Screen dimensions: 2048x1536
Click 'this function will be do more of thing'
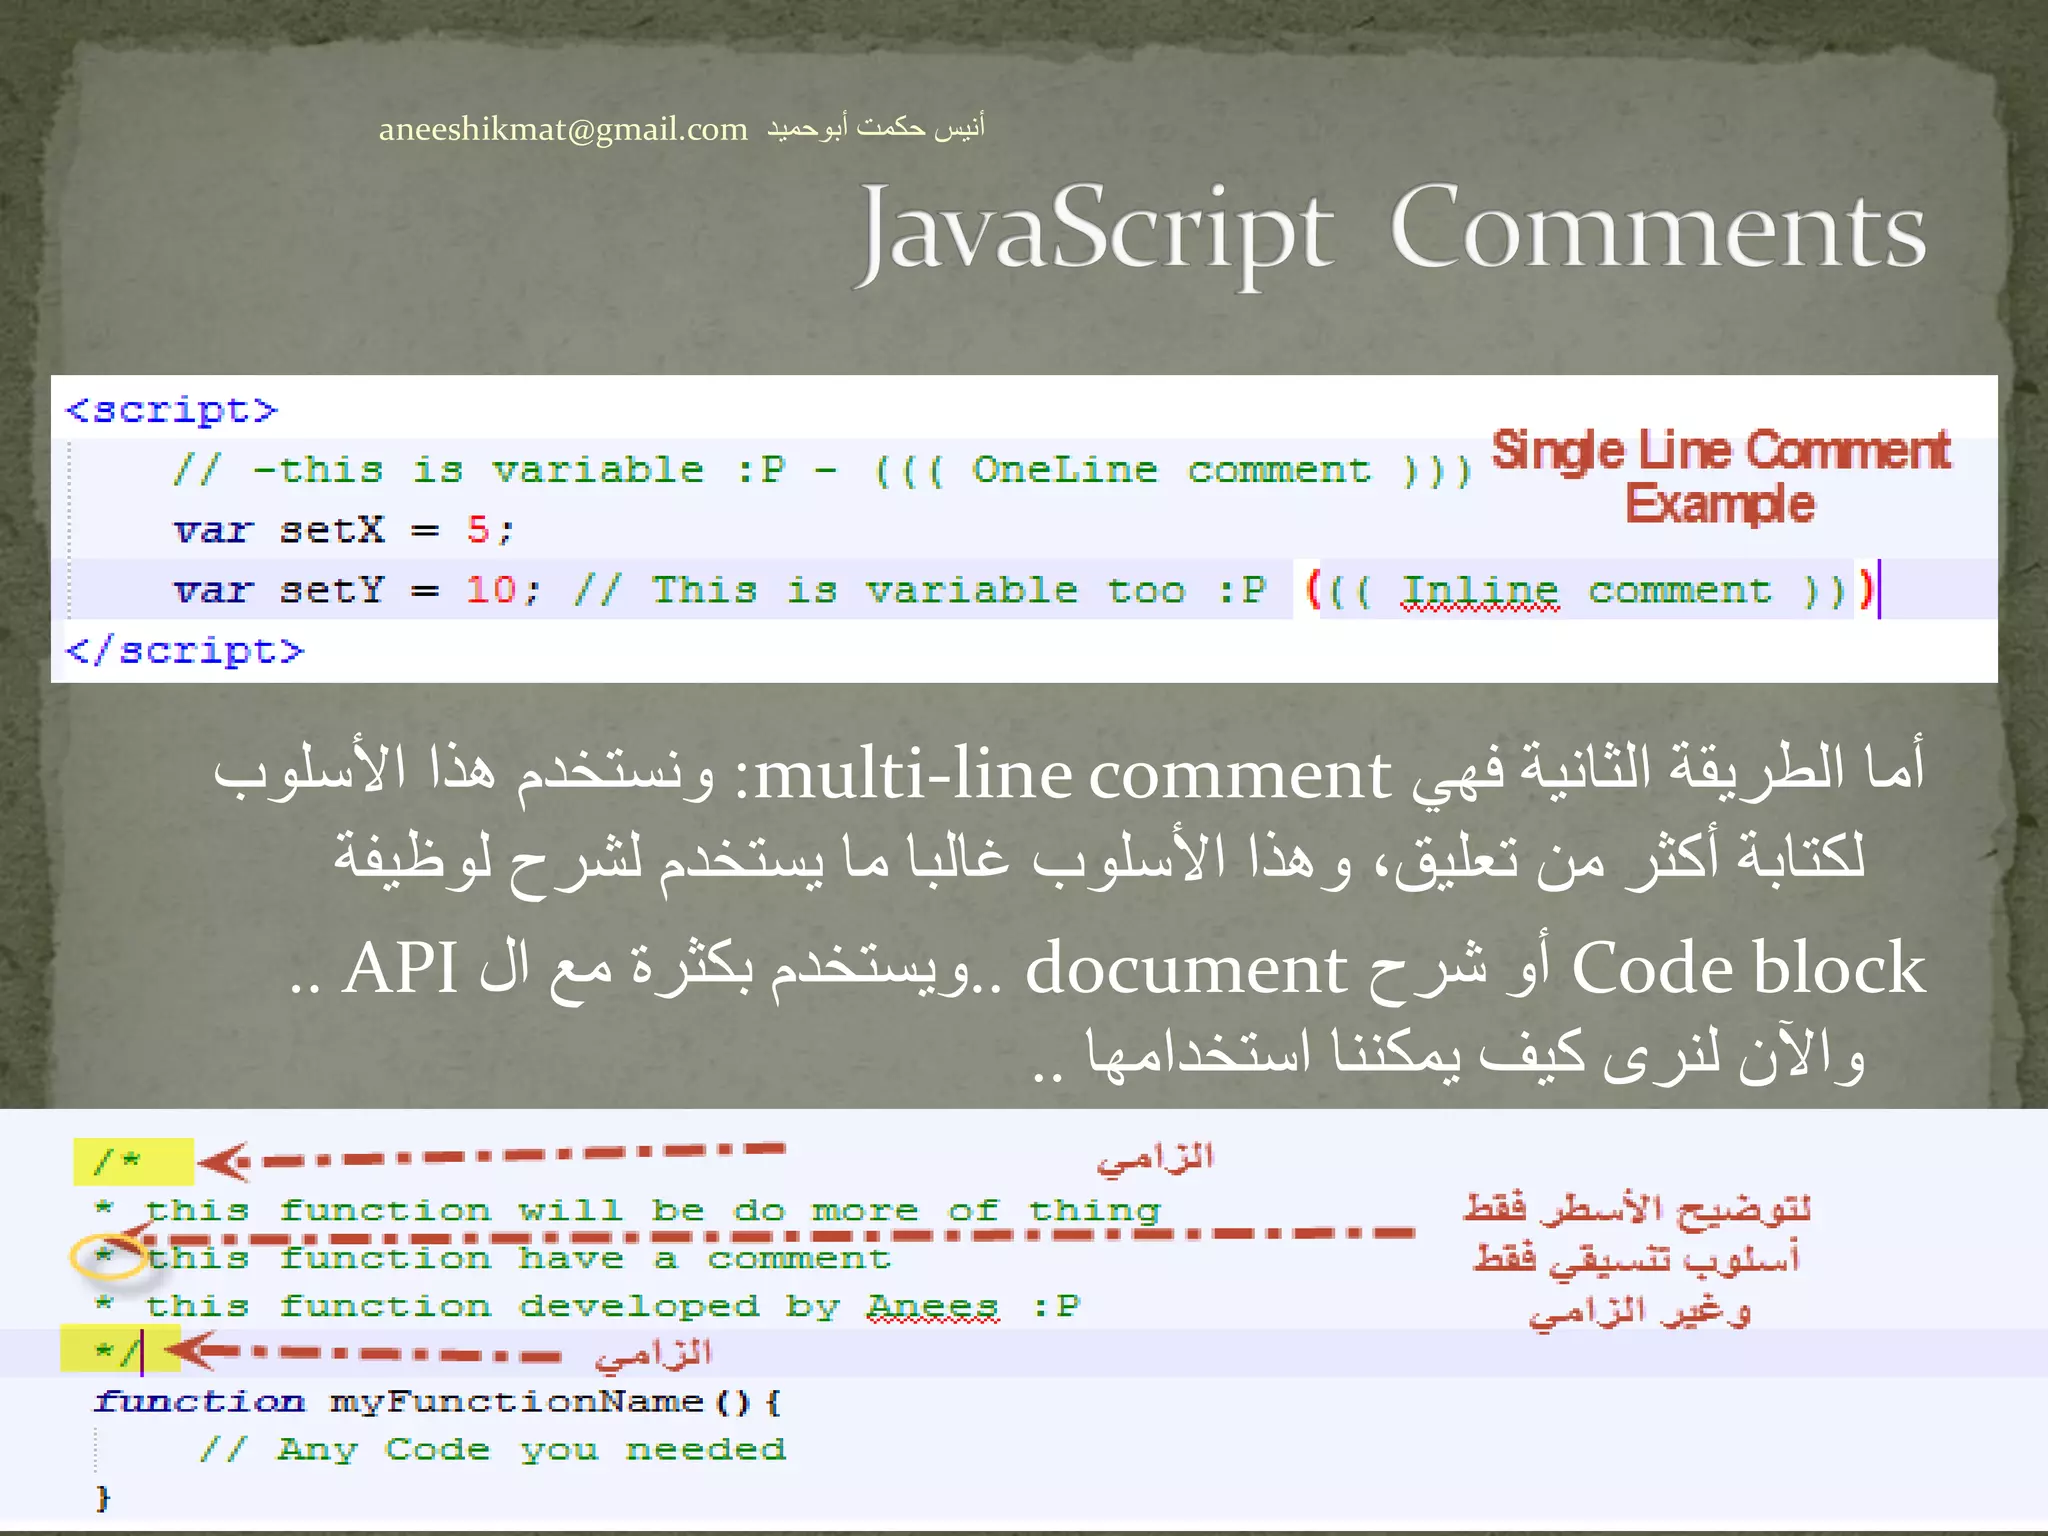[x=652, y=1209]
